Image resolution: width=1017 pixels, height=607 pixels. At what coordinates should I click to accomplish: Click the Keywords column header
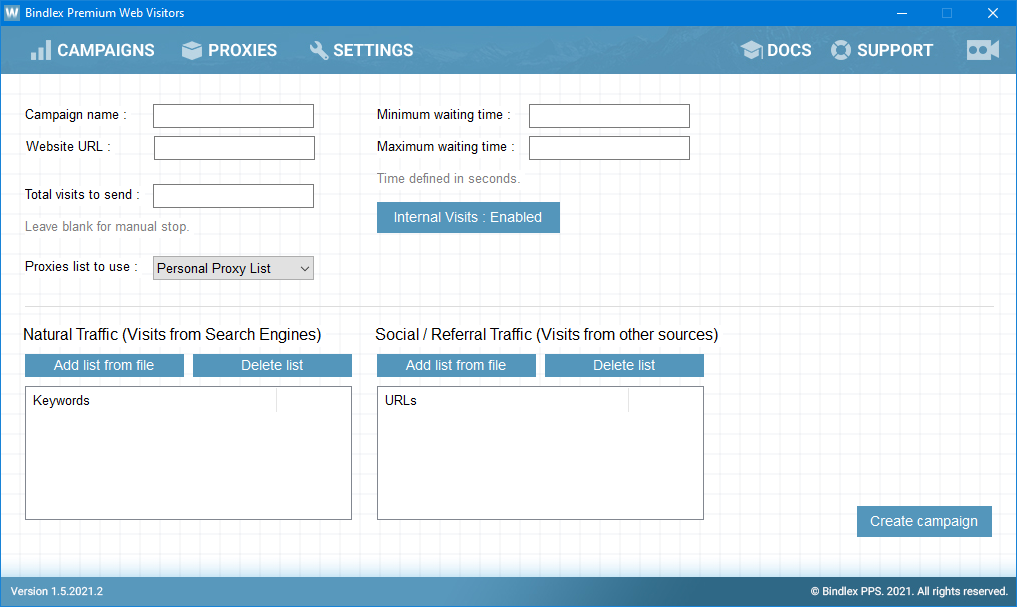pos(151,400)
